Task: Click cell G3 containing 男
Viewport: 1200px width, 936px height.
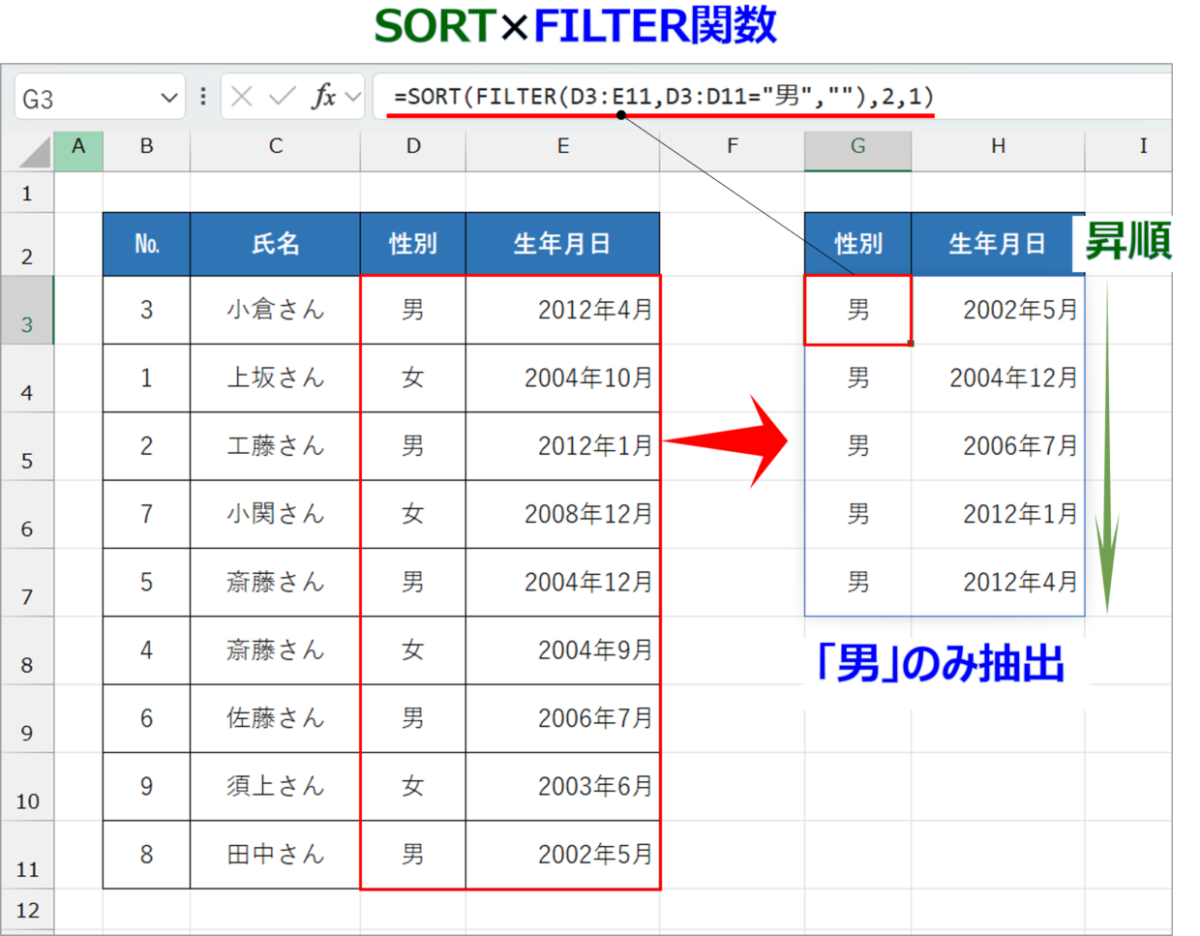Action: (x=857, y=309)
